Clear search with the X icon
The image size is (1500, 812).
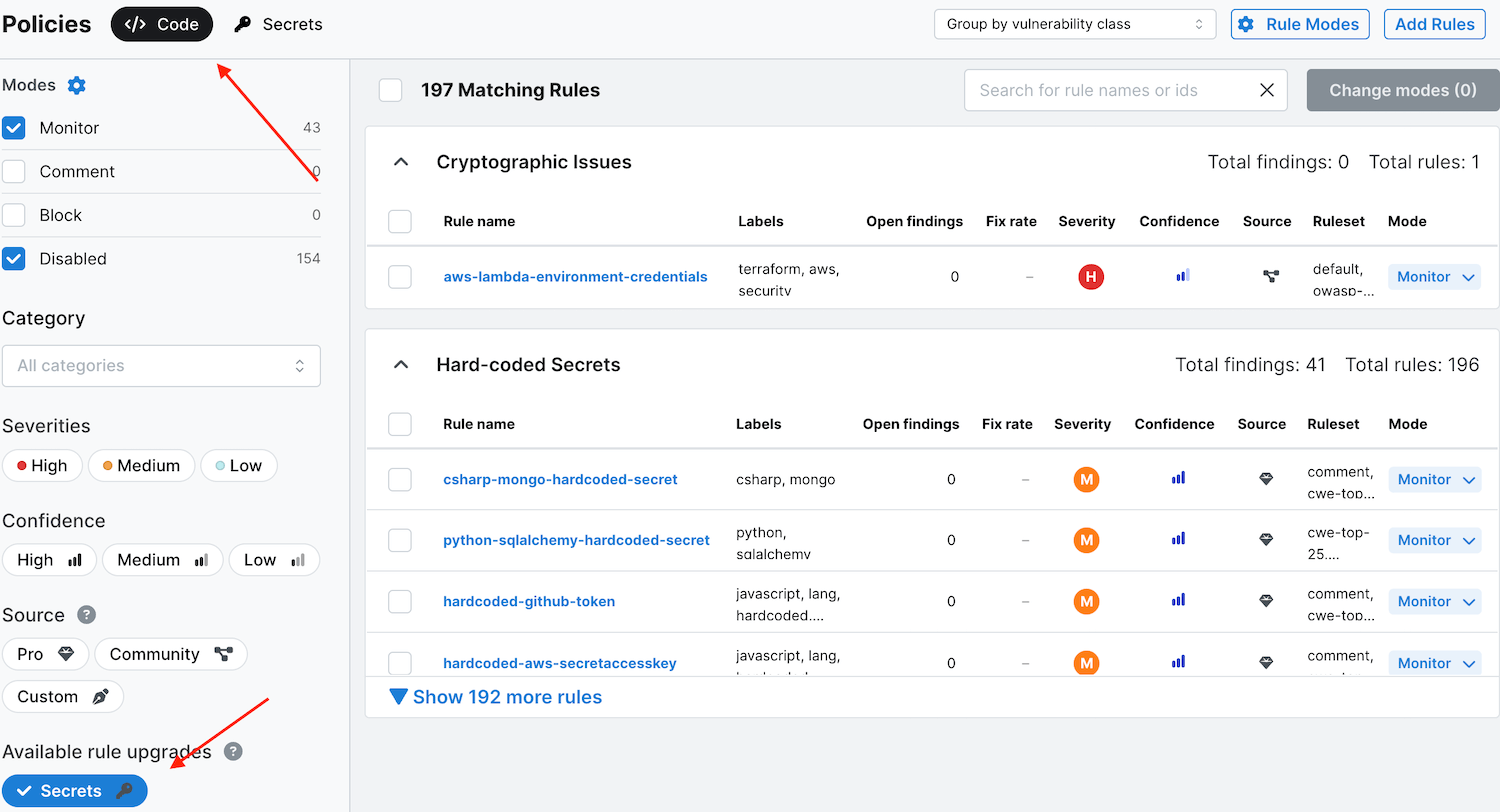coord(1267,90)
